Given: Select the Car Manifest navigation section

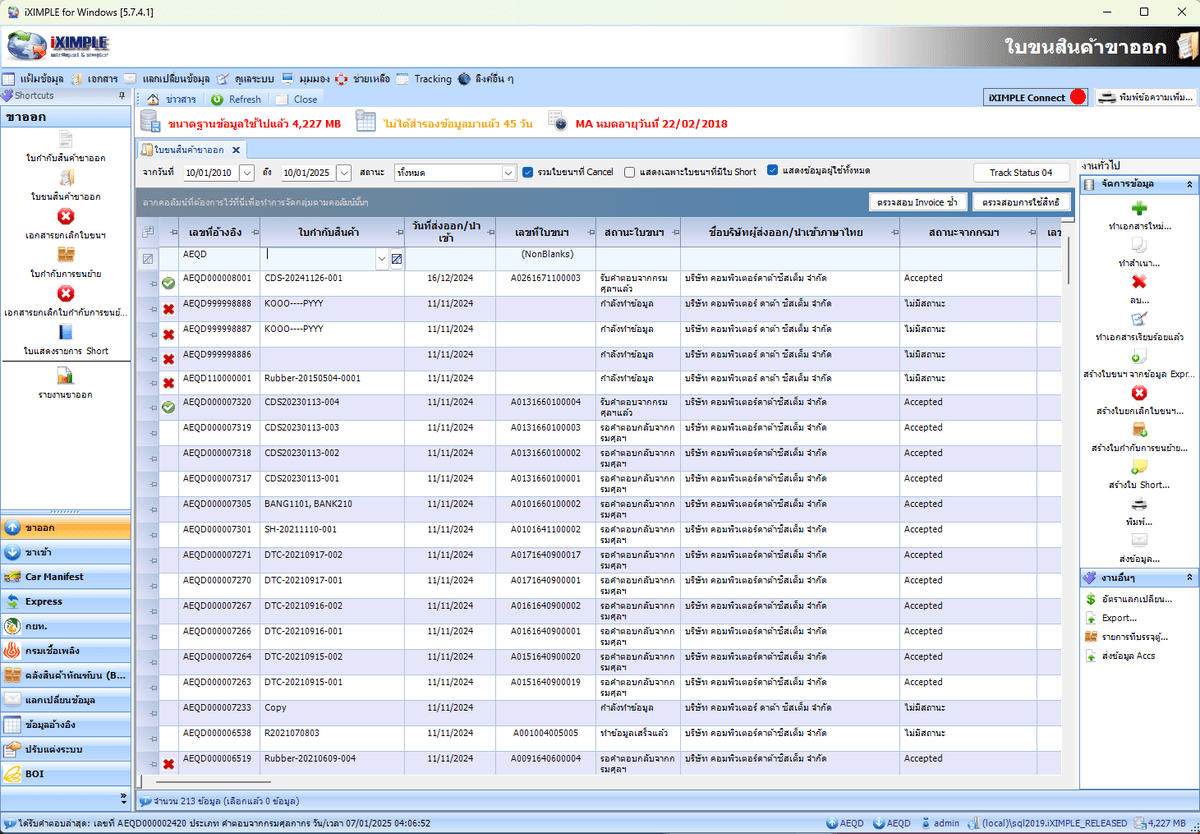Looking at the screenshot, I should (x=66, y=577).
